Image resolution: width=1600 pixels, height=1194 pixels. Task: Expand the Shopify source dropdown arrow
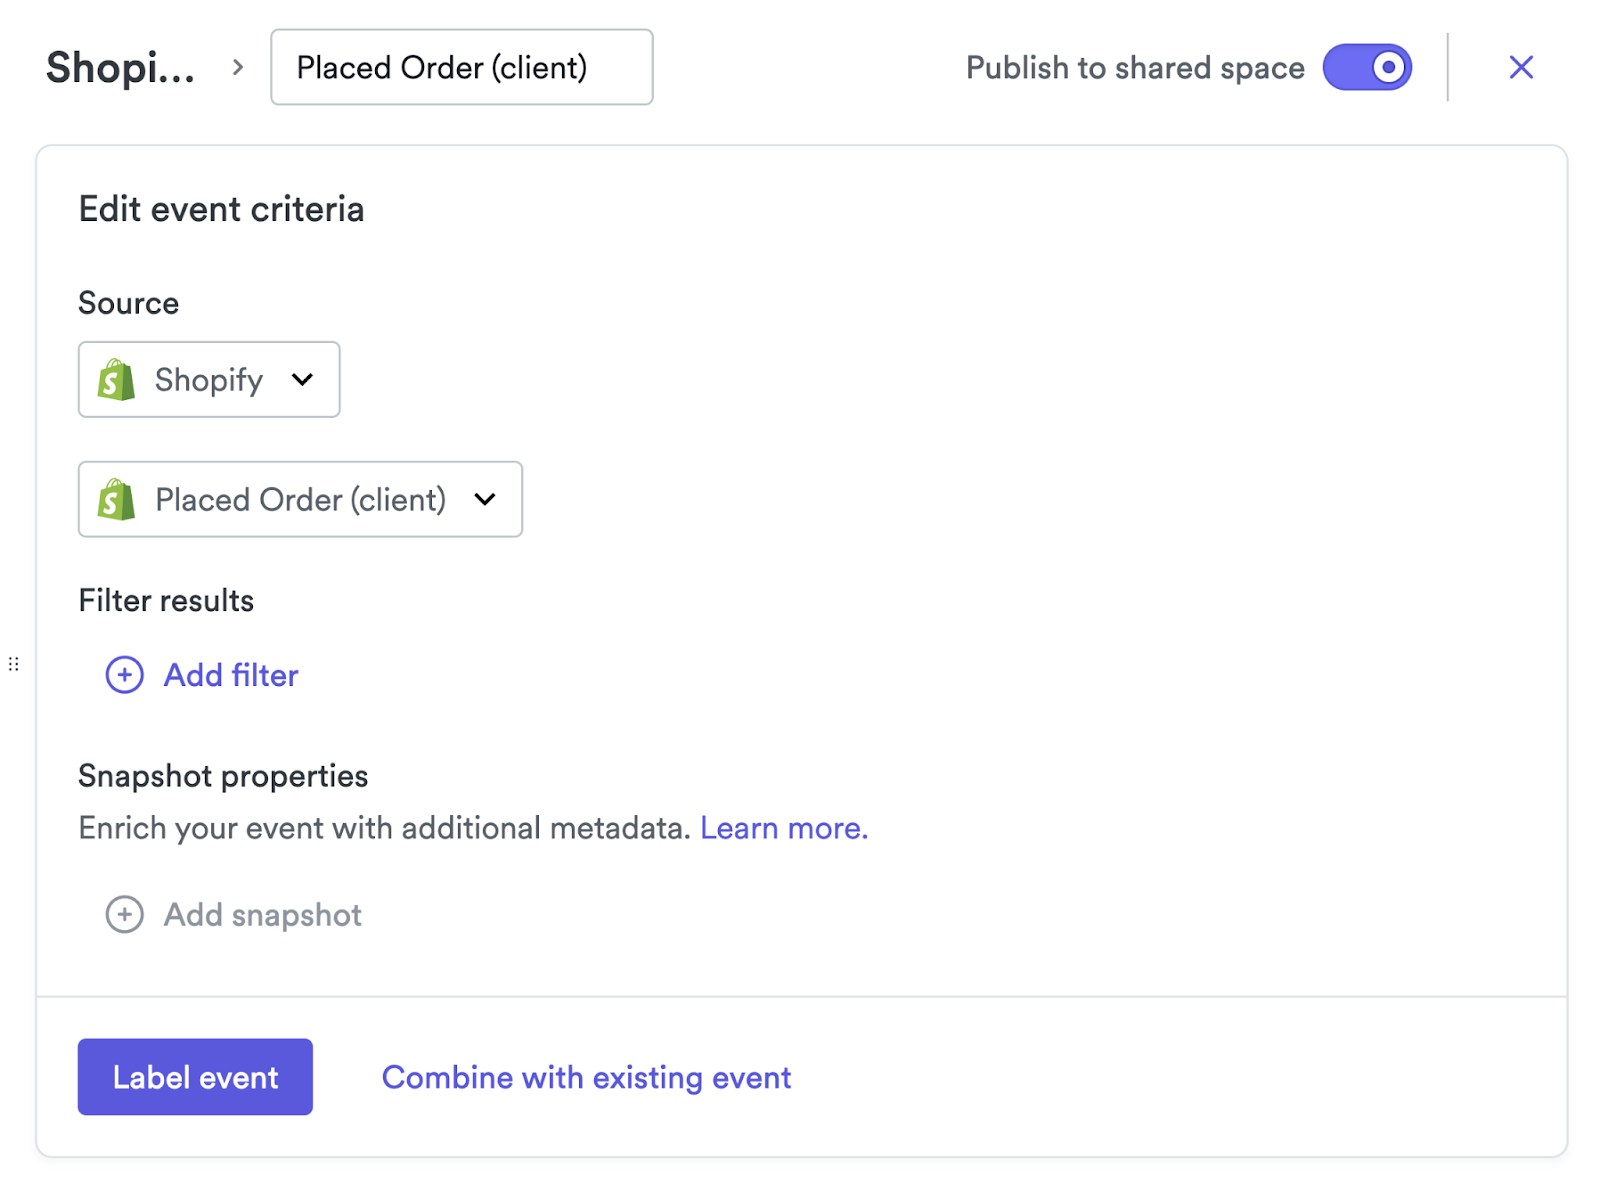(x=302, y=380)
